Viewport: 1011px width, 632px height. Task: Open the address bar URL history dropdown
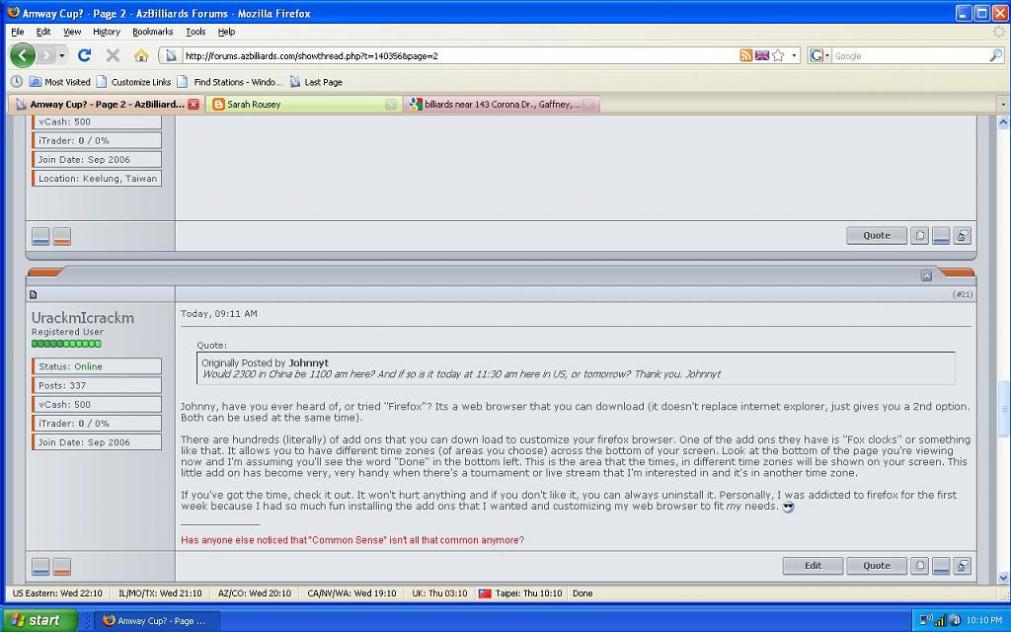(795, 56)
